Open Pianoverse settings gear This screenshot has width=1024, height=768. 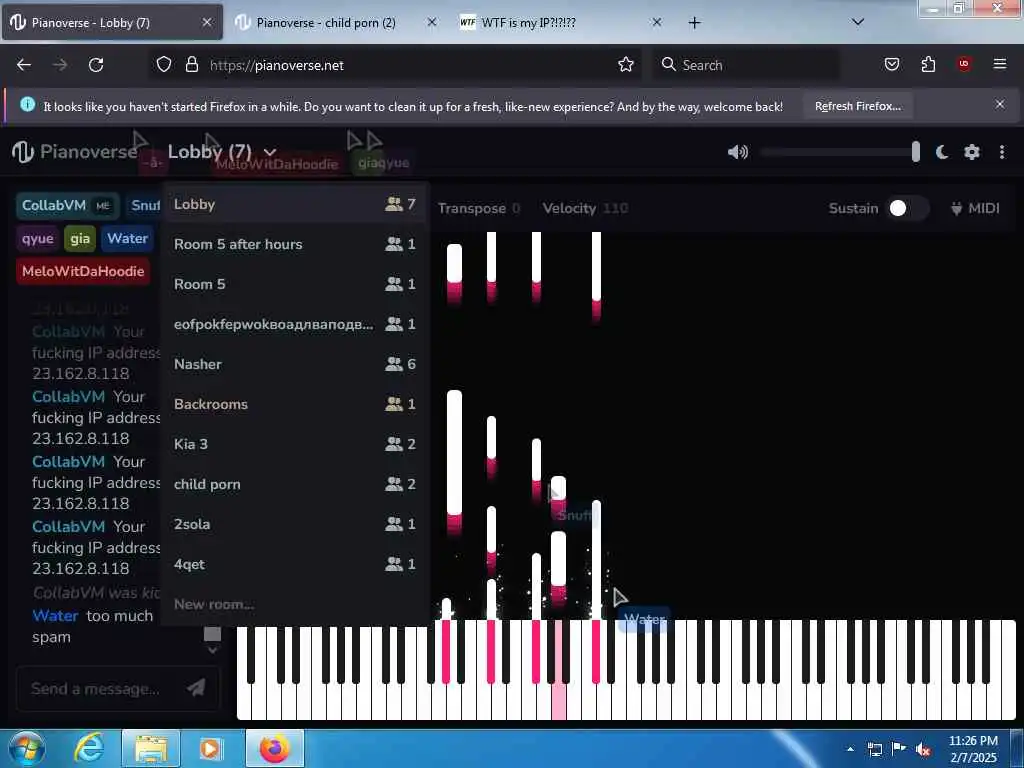(972, 152)
